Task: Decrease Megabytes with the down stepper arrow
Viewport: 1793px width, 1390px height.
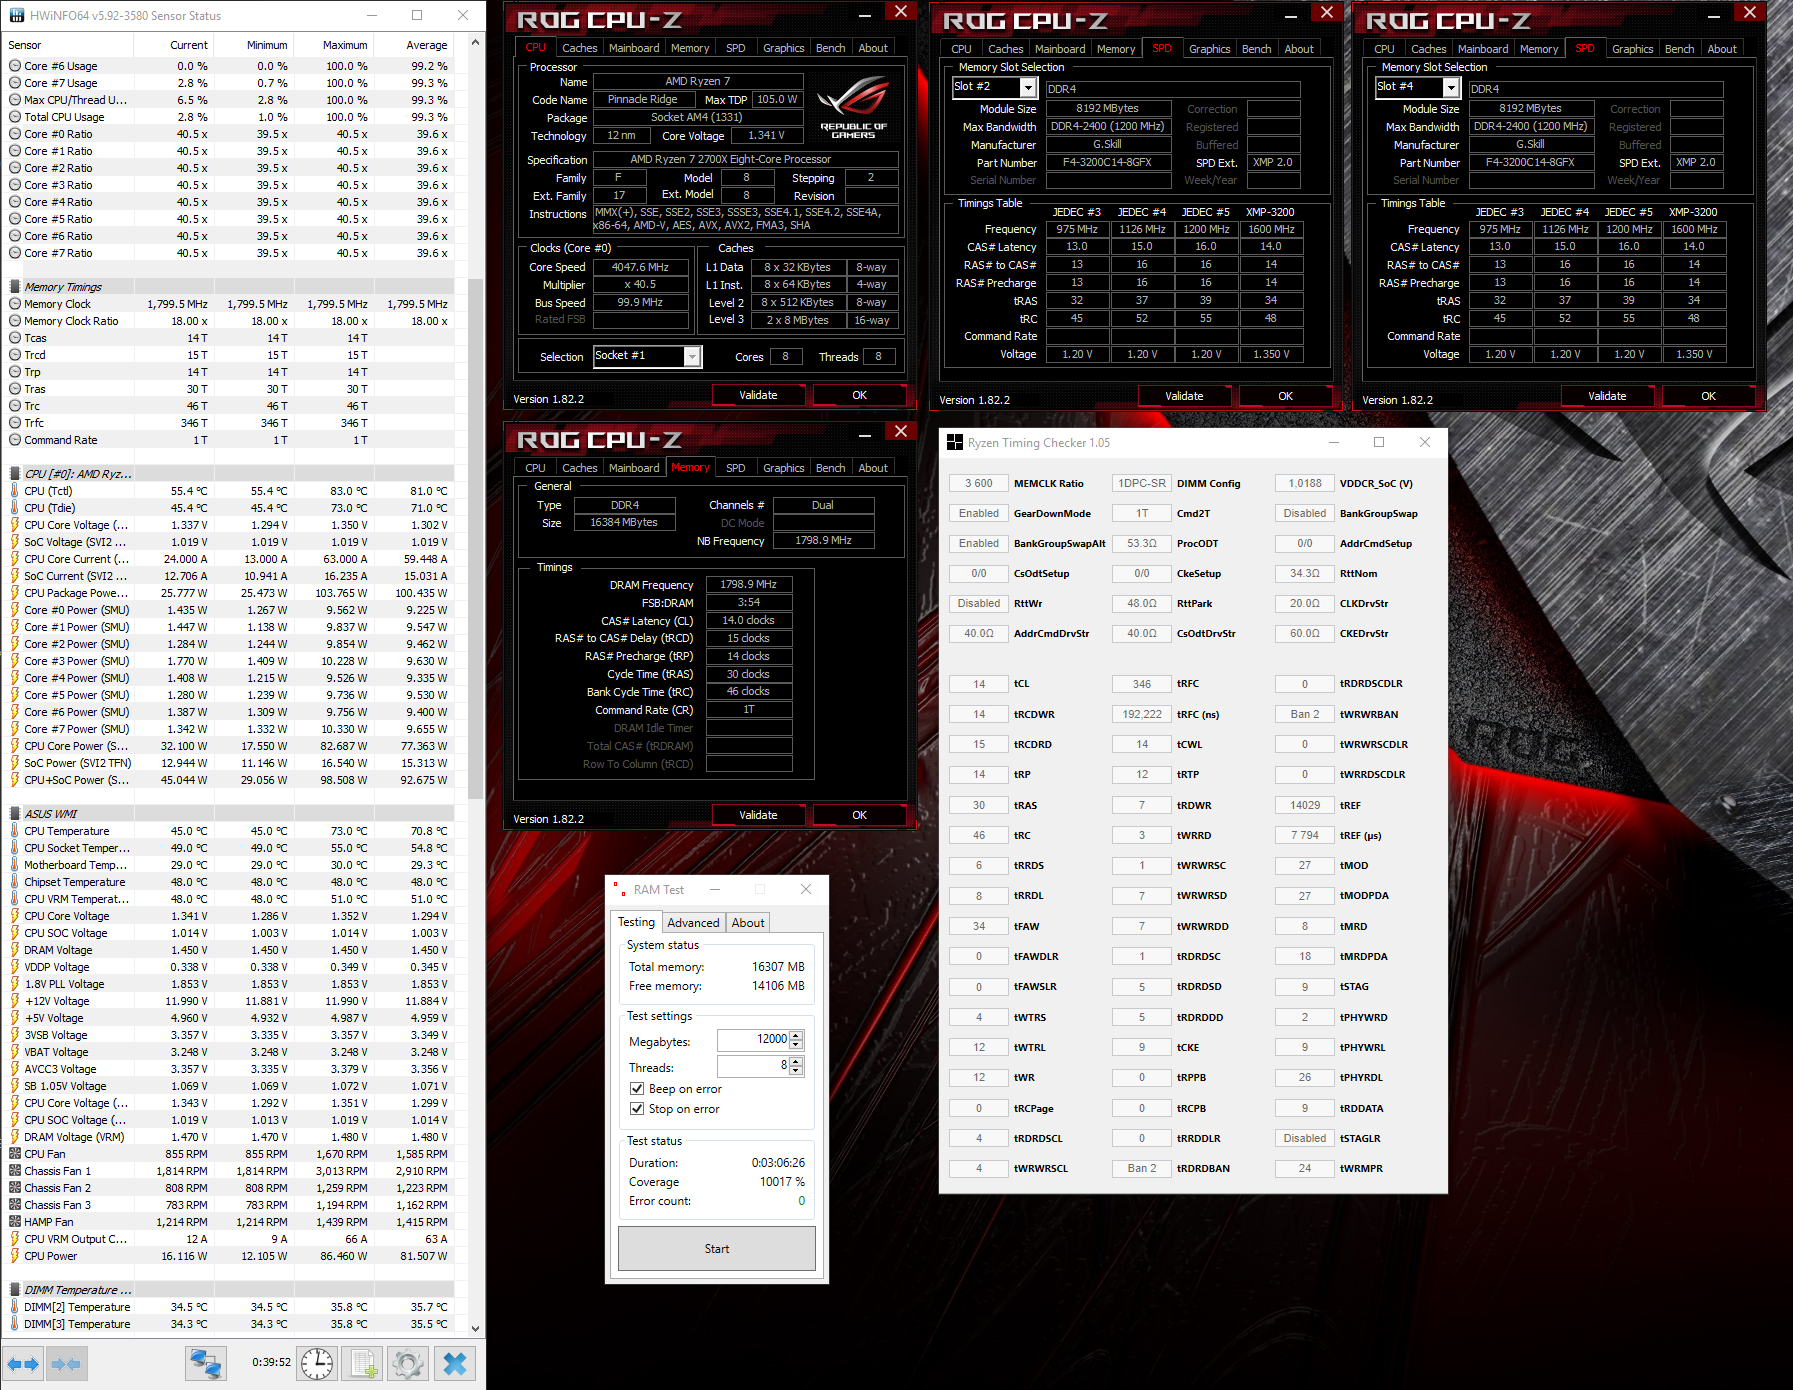Action: click(796, 1045)
